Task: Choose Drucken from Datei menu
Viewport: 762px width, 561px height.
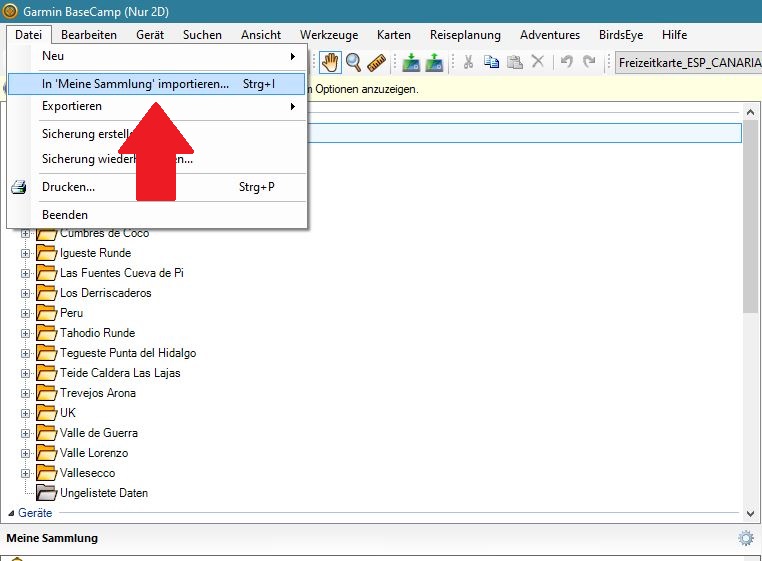Action: [157, 187]
